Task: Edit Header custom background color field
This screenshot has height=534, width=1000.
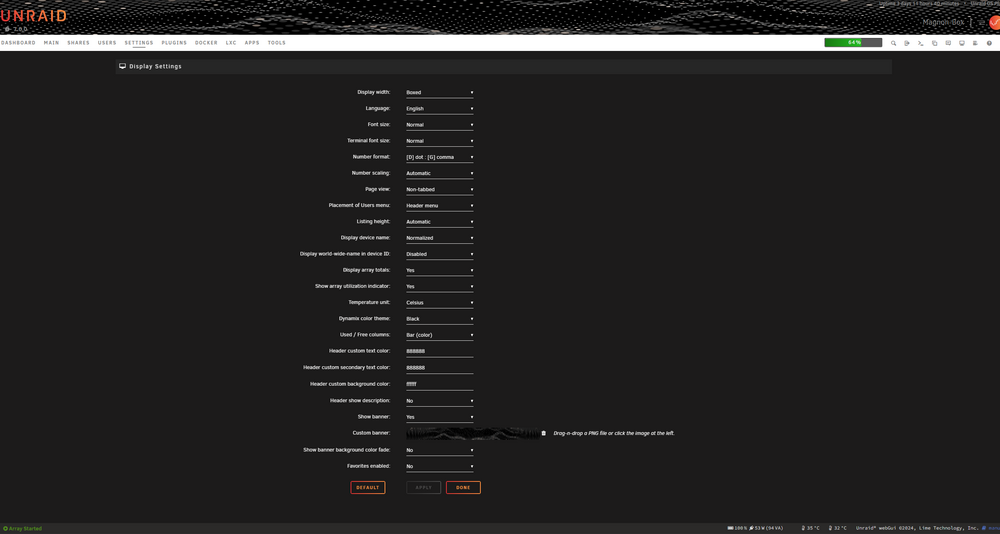Action: pyautogui.click(x=439, y=385)
